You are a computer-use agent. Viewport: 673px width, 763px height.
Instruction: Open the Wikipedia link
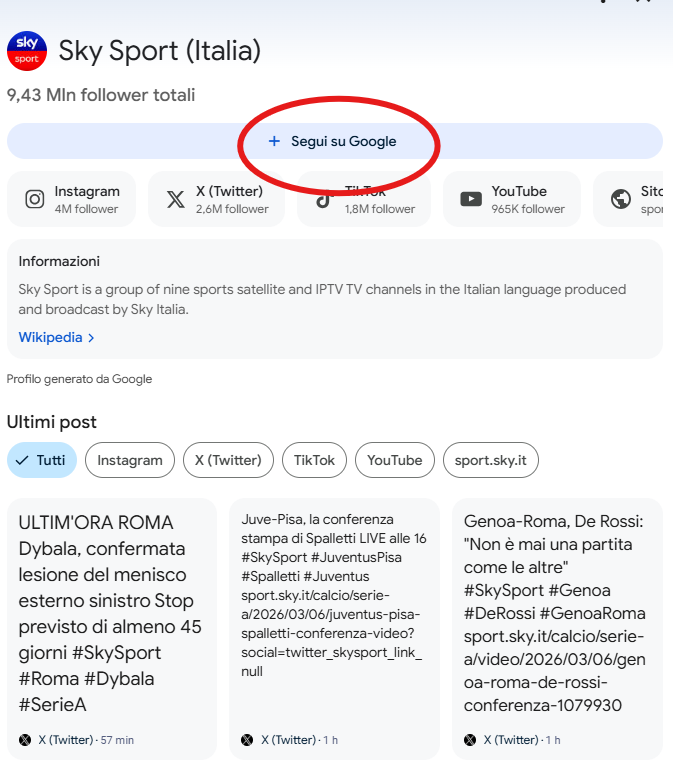(x=50, y=337)
